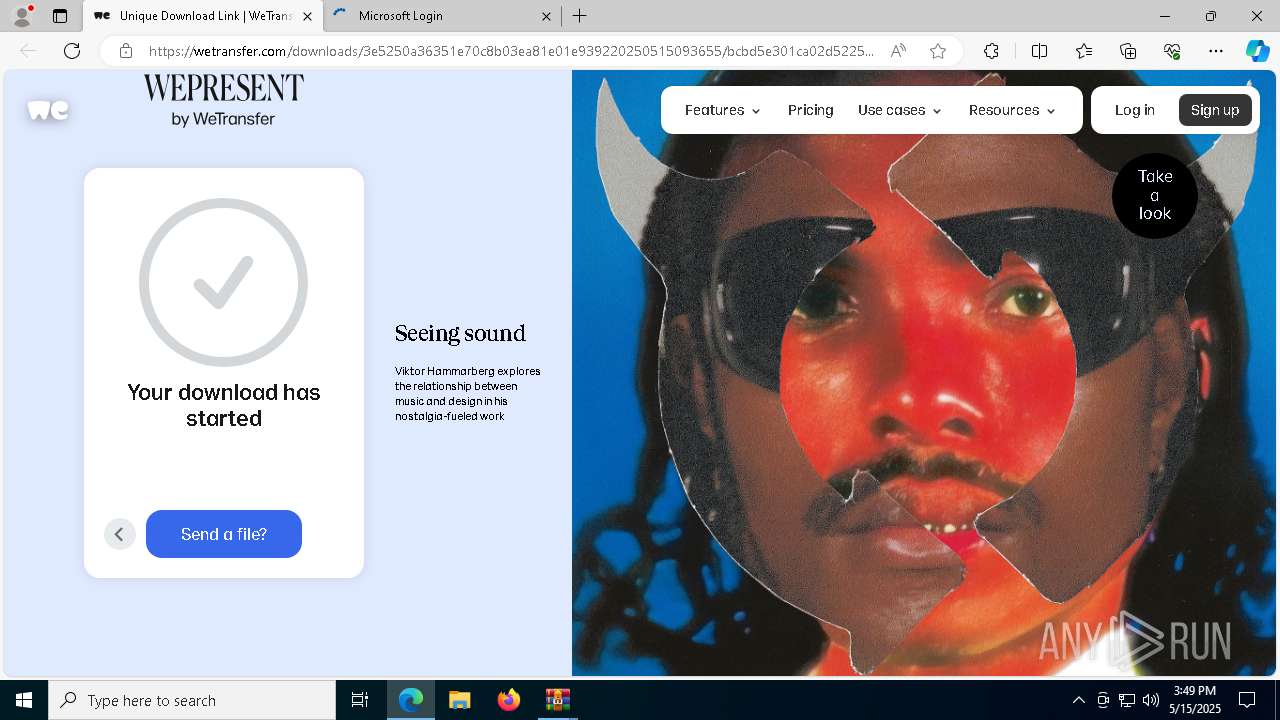Click the Sign up button
This screenshot has width=1280, height=720.
tap(1215, 110)
